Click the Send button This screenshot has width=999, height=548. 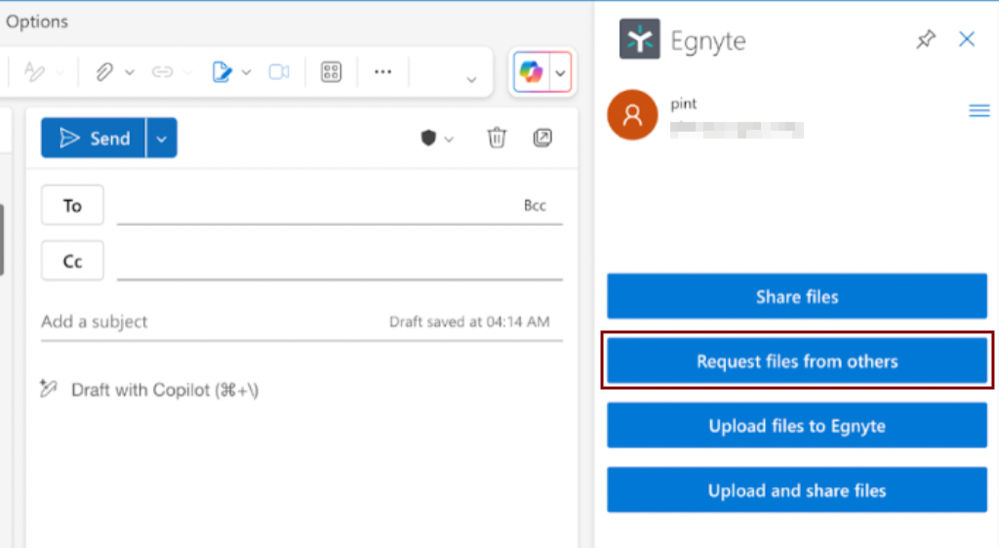pyautogui.click(x=94, y=138)
